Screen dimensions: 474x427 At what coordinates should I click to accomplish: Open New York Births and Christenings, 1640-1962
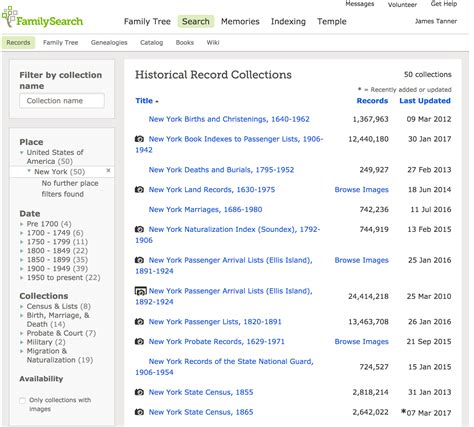(x=229, y=119)
